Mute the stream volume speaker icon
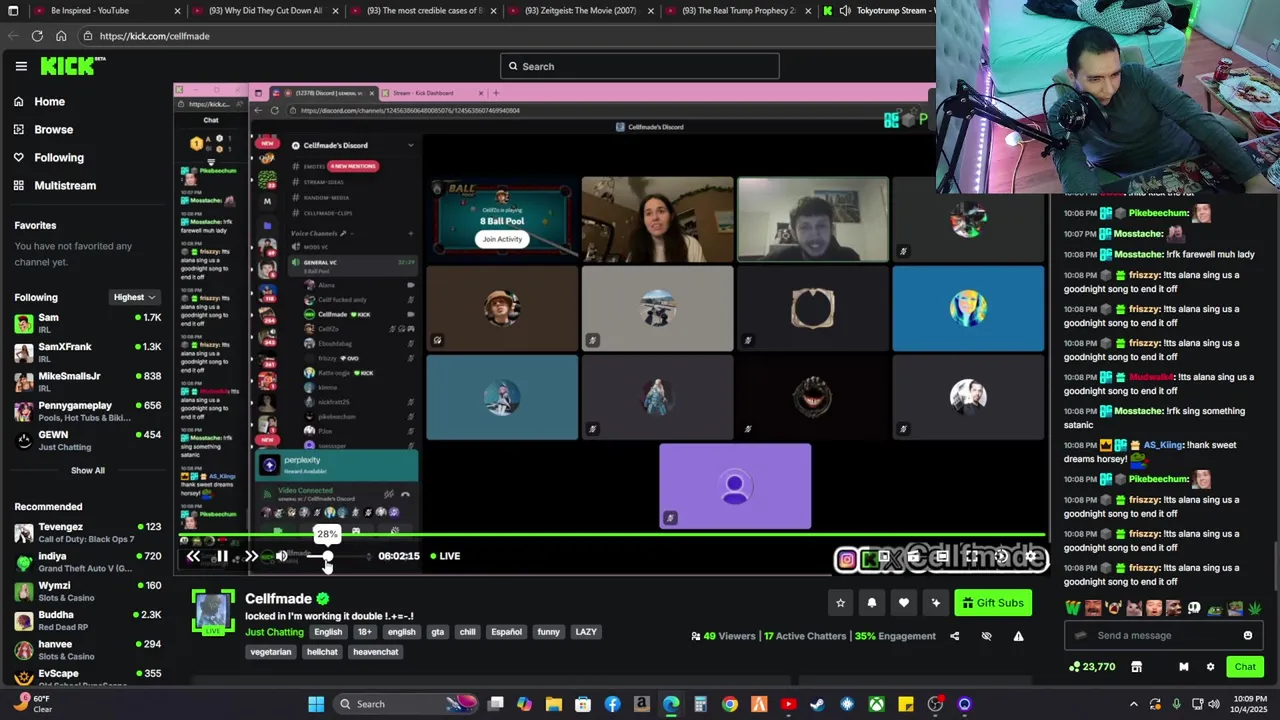Screen dimensions: 1280x720 point(281,556)
